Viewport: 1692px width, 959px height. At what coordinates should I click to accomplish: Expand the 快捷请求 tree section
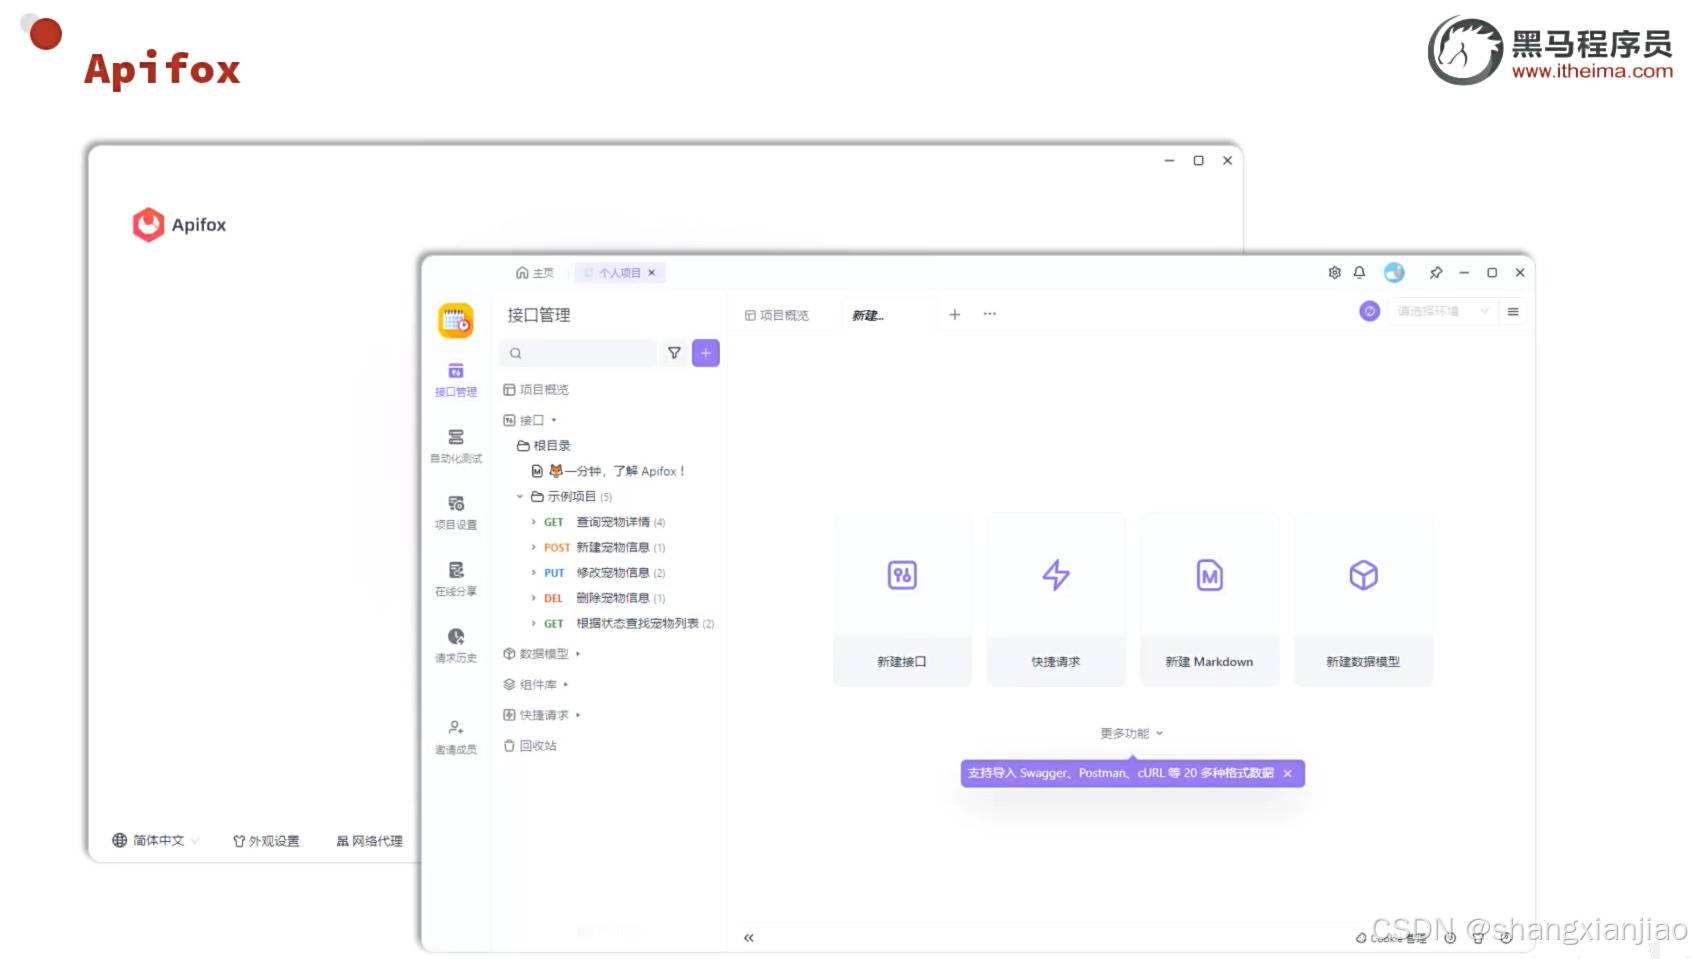tap(578, 715)
